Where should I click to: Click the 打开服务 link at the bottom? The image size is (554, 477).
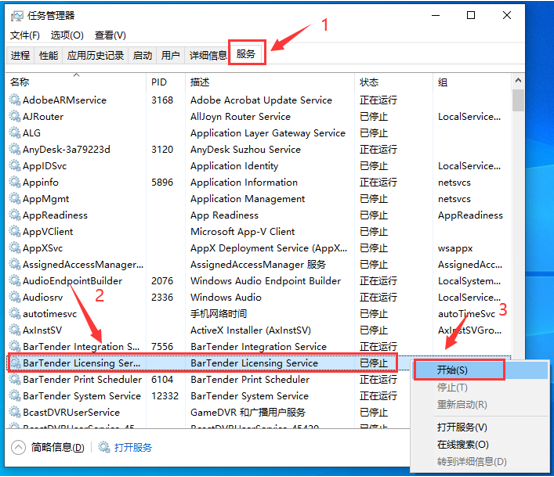[x=133, y=448]
